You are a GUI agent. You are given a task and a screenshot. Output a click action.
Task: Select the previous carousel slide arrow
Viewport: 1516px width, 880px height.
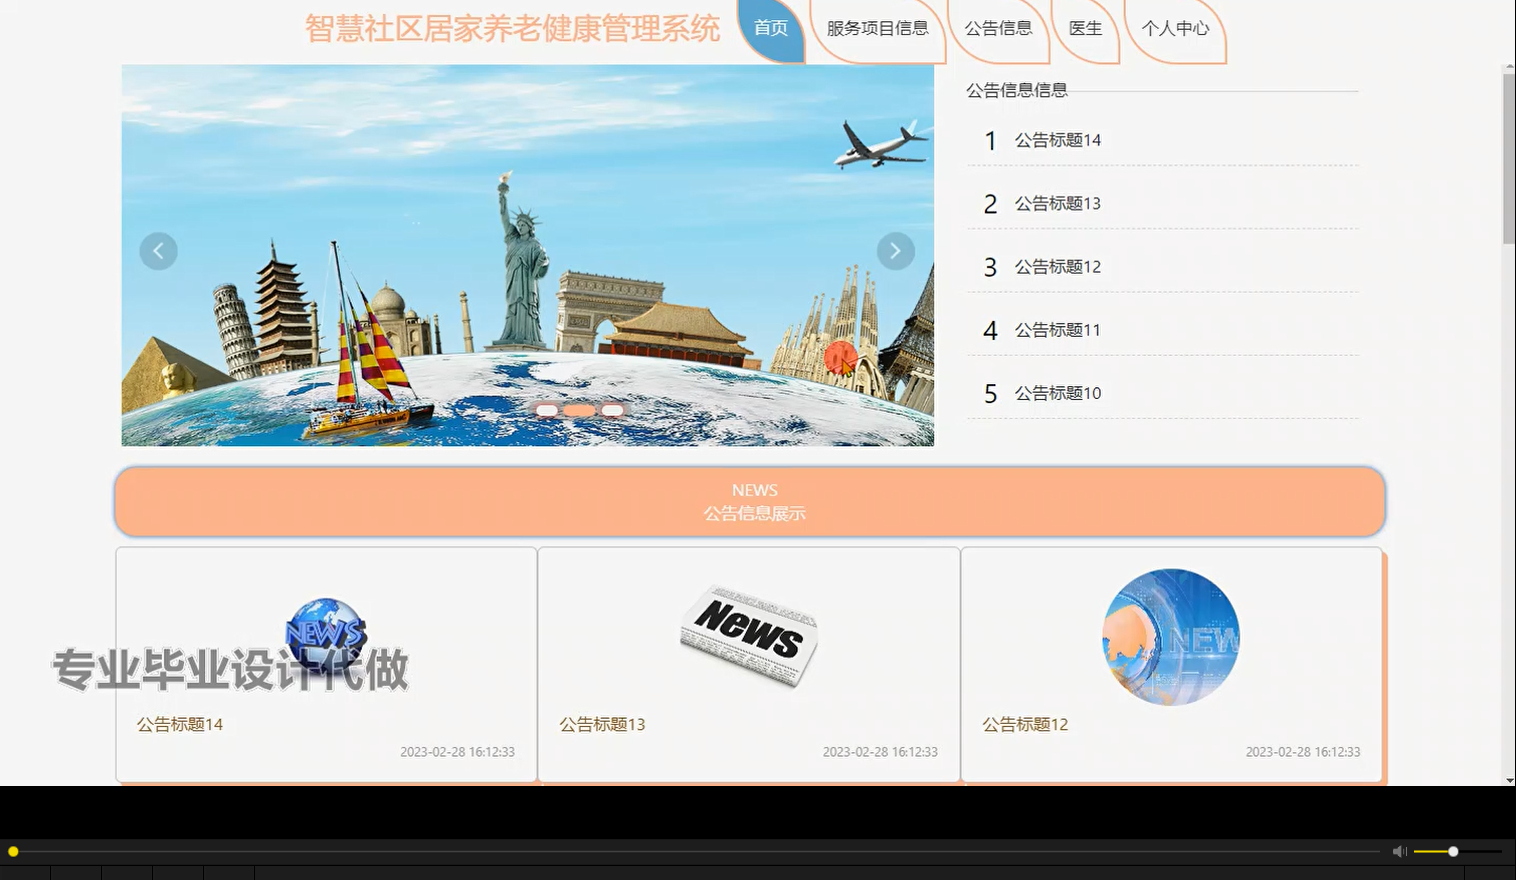point(158,250)
